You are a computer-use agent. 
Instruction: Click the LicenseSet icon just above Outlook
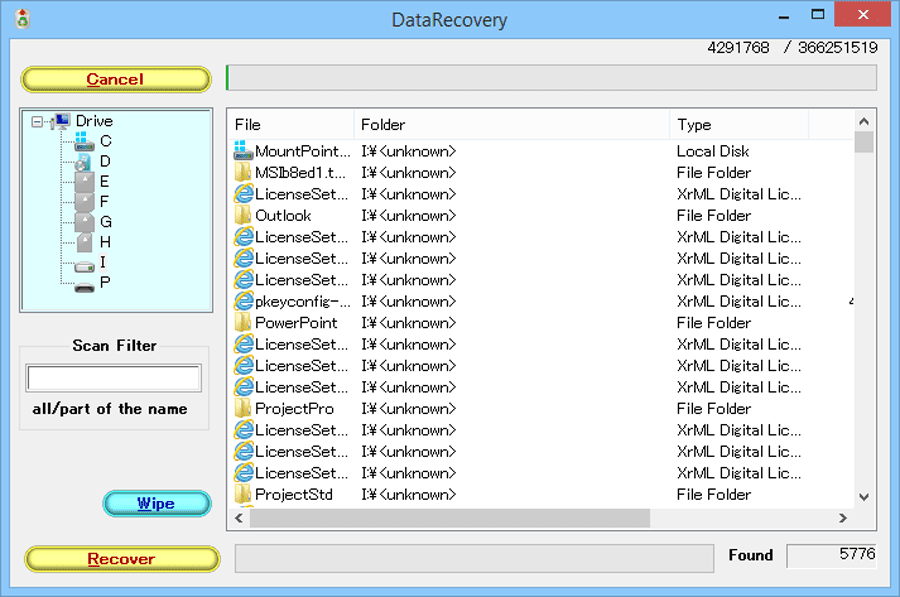[x=243, y=193]
